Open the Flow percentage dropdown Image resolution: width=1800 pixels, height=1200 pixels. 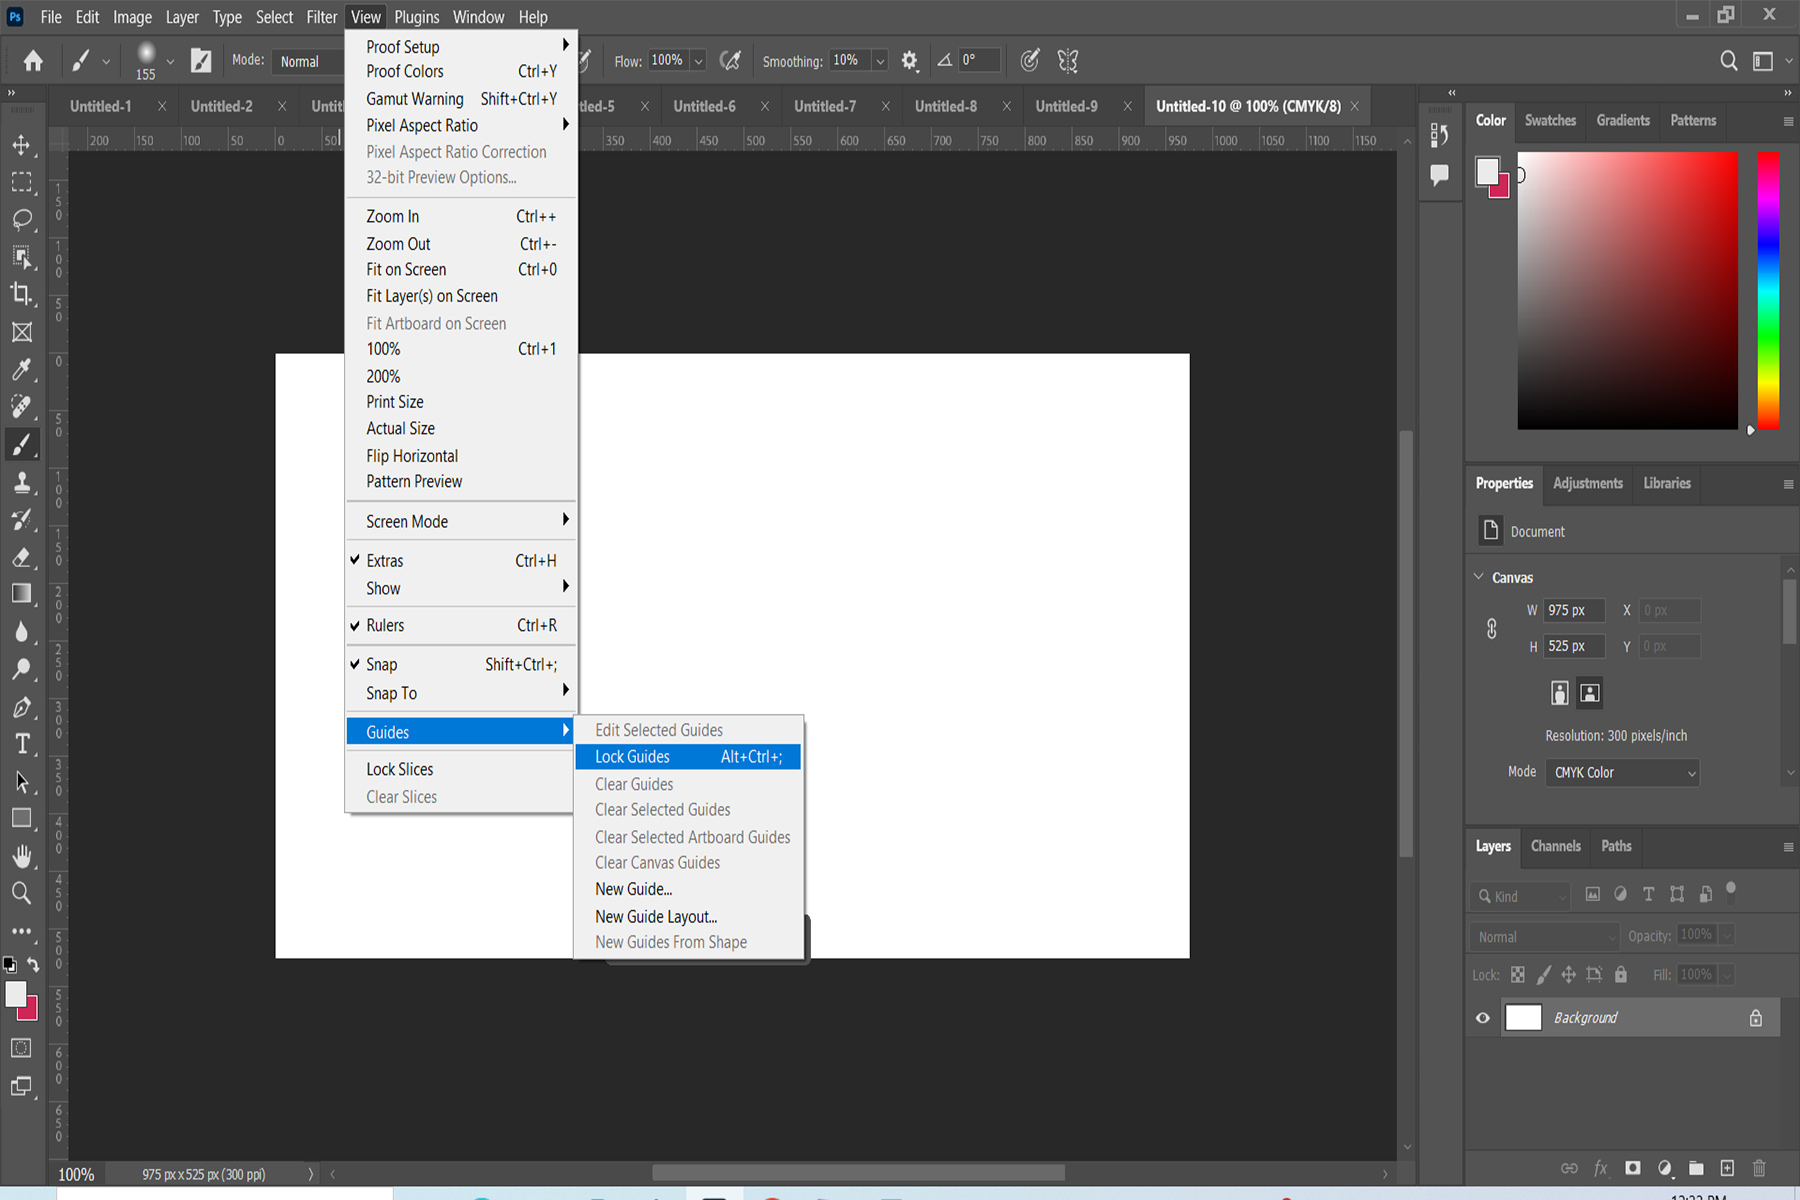pyautogui.click(x=698, y=61)
